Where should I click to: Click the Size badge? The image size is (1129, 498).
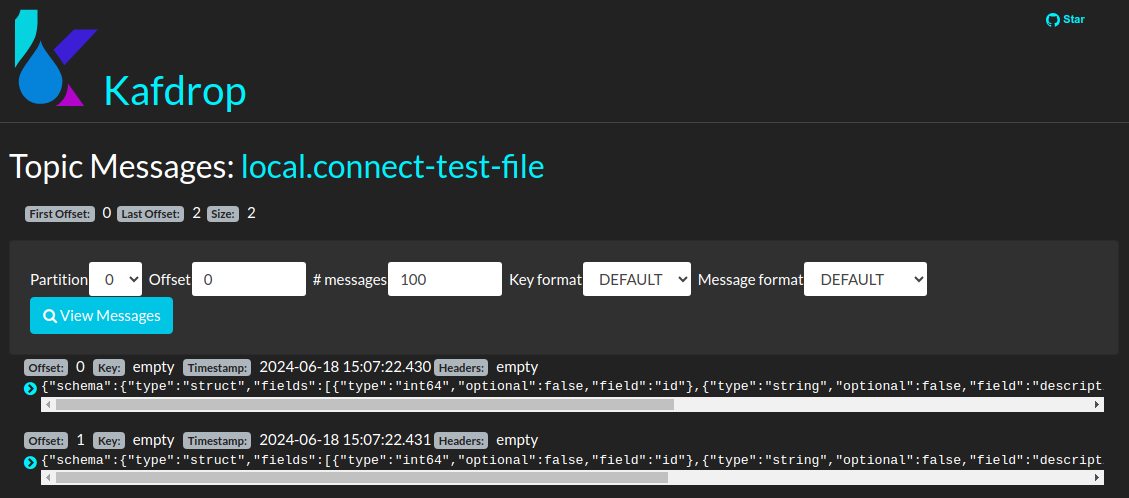223,214
